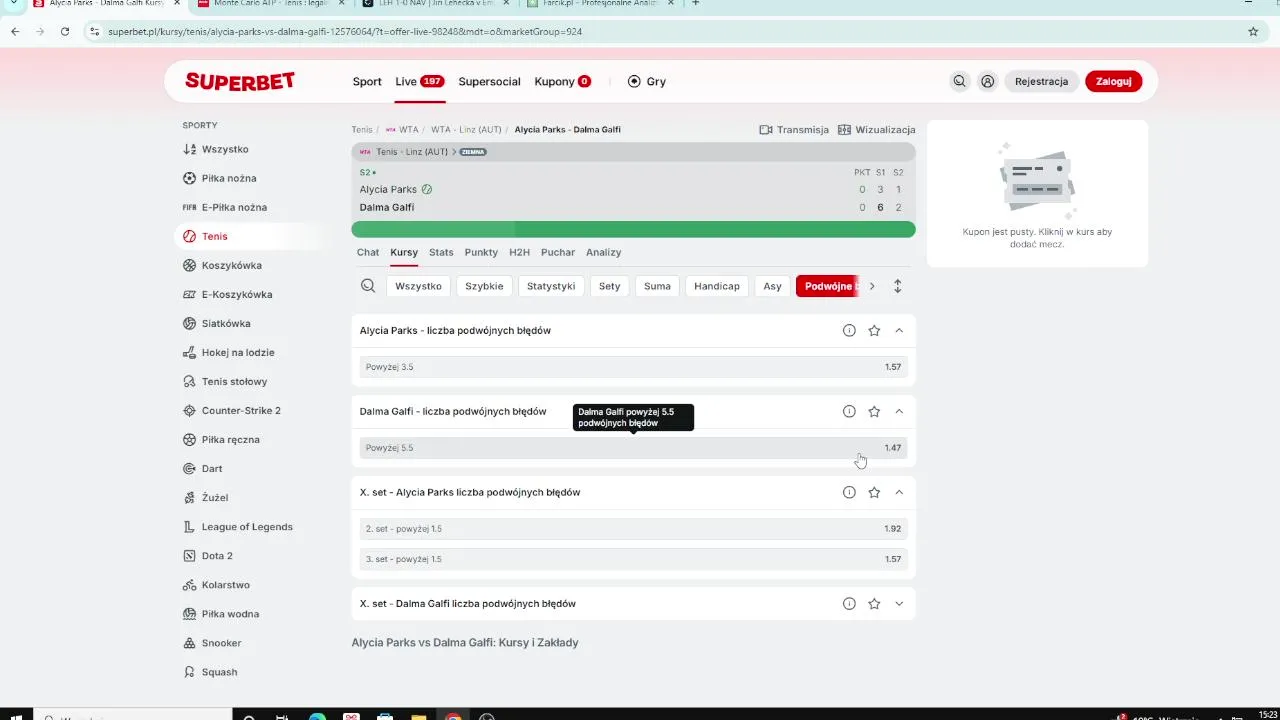Pick 3. set powyżej 1.5 odds
This screenshot has width=1280, height=720.
point(633,559)
